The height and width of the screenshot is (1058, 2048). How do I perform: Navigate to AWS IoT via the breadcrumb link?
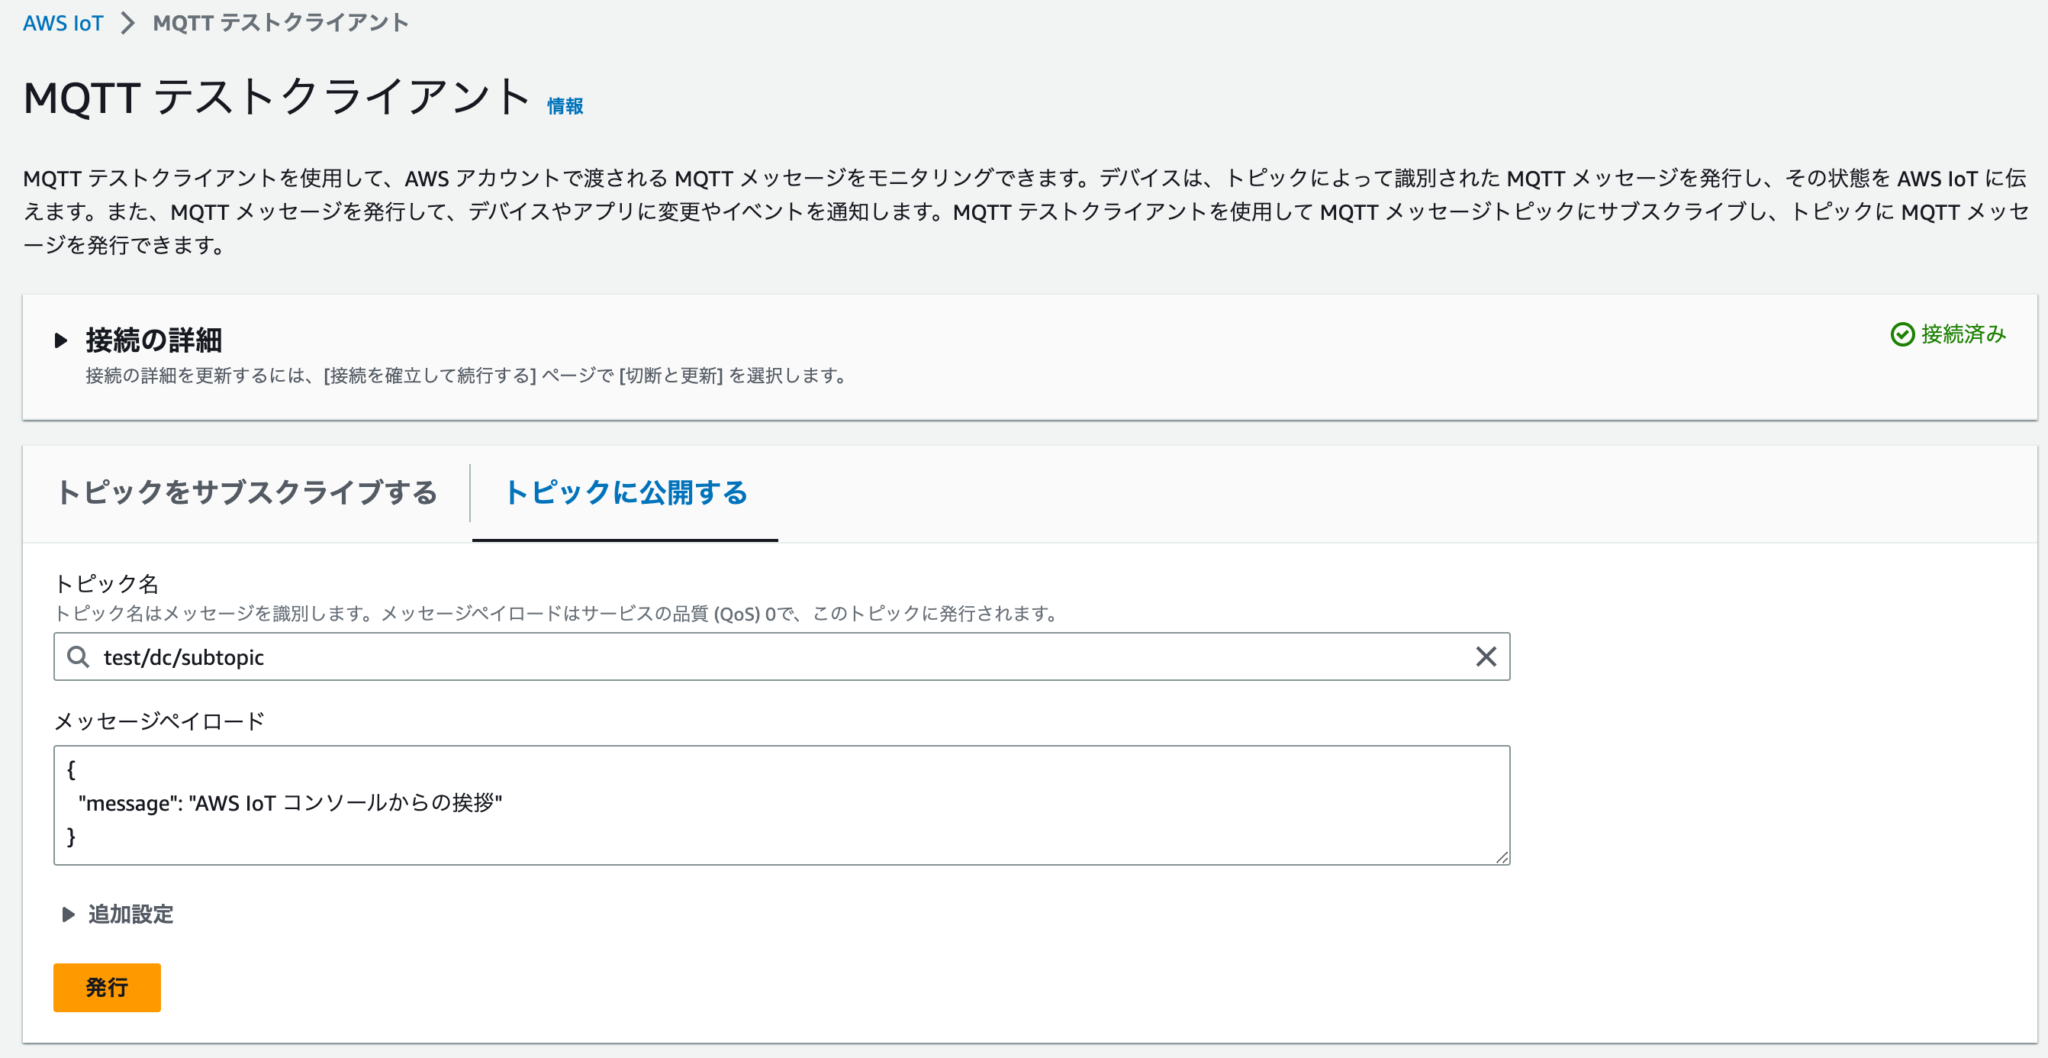pyautogui.click(x=63, y=21)
